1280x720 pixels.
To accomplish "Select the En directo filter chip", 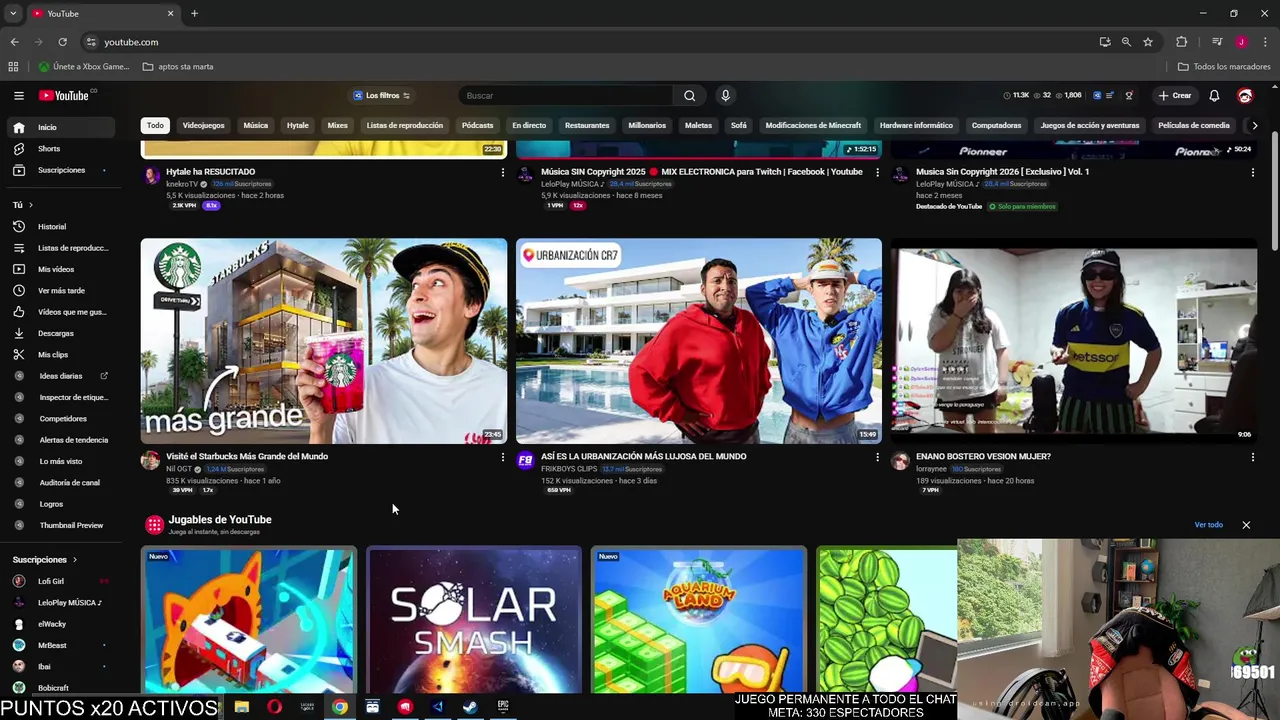I will pos(529,126).
